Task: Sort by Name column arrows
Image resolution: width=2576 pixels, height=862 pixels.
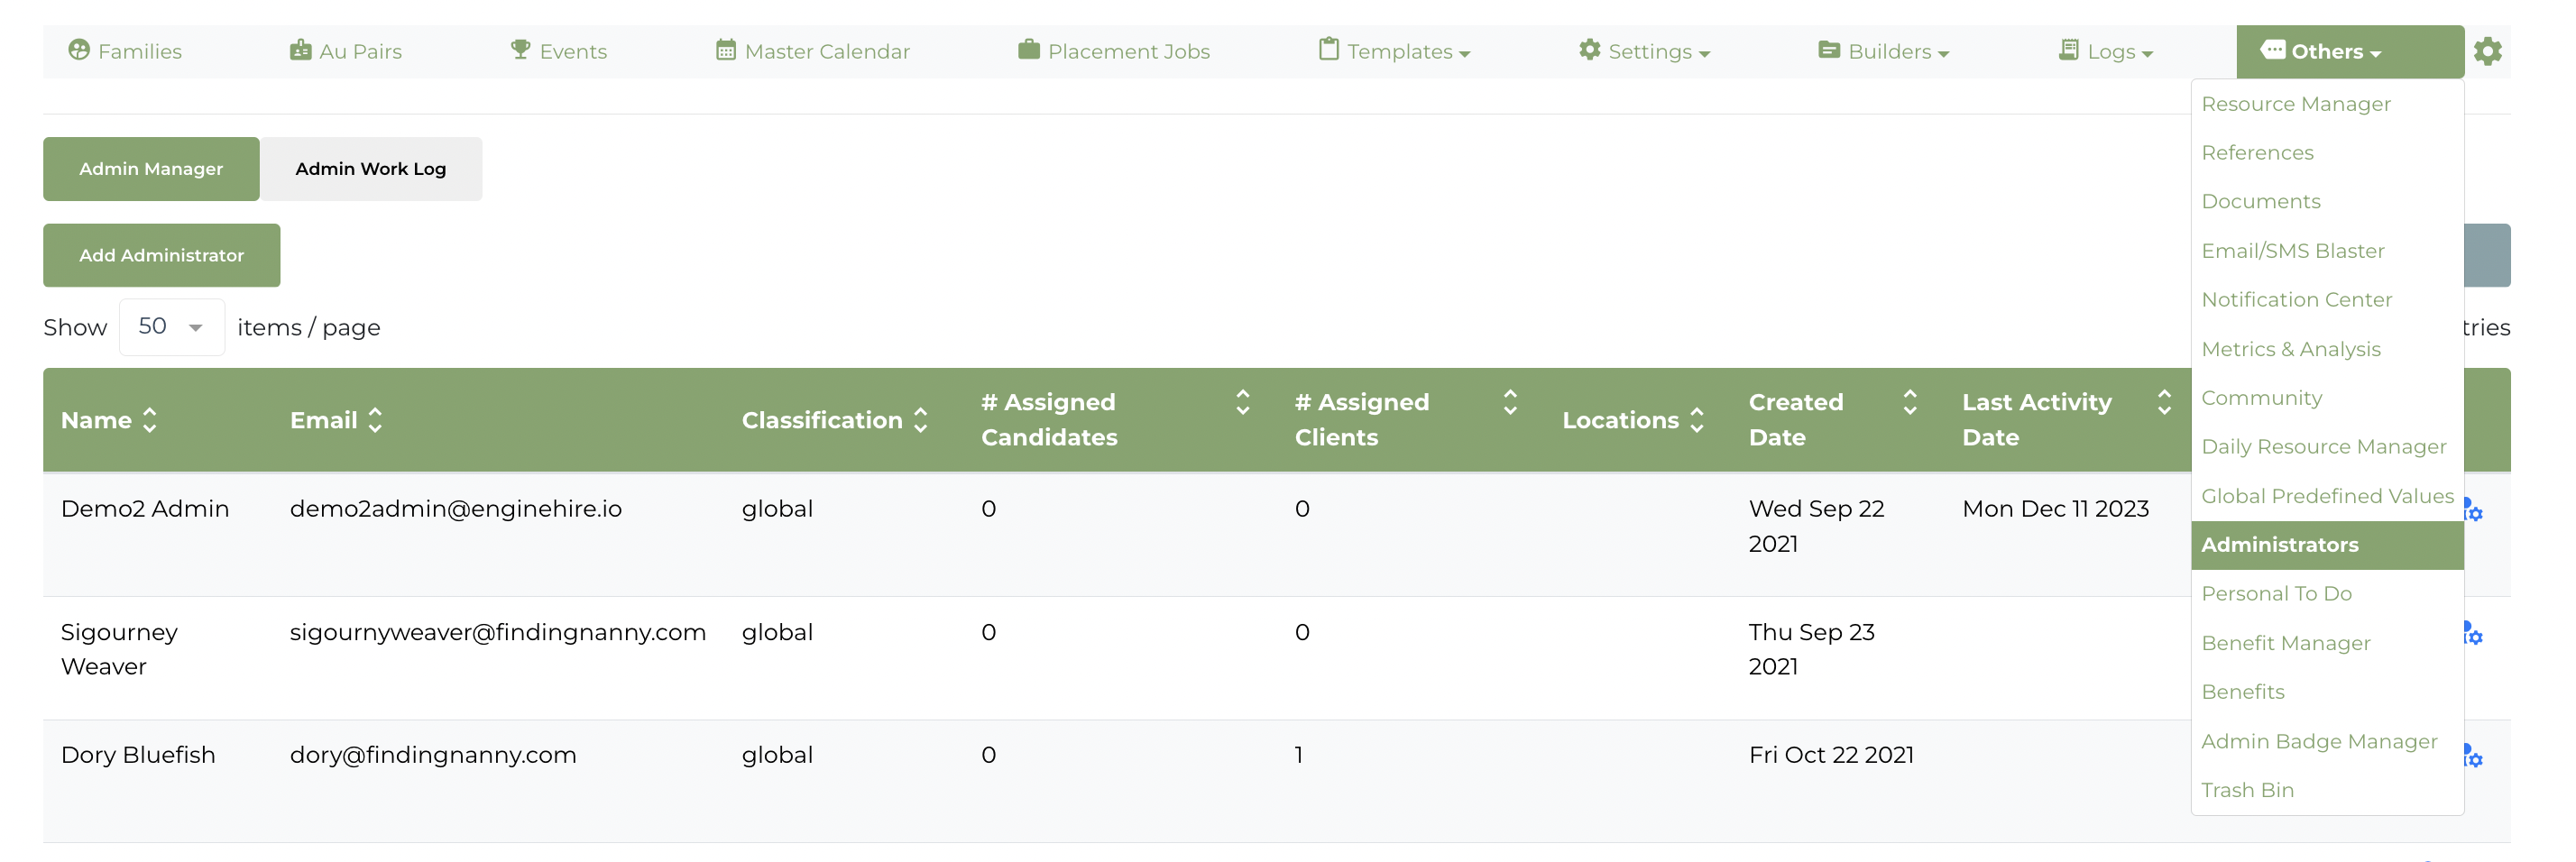Action: point(150,420)
